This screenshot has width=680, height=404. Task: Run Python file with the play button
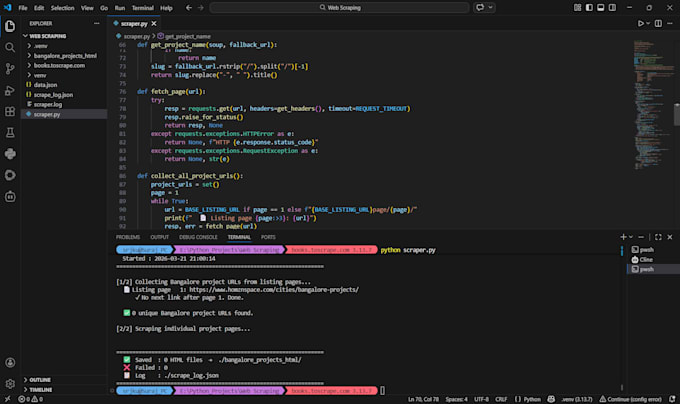[x=641, y=23]
